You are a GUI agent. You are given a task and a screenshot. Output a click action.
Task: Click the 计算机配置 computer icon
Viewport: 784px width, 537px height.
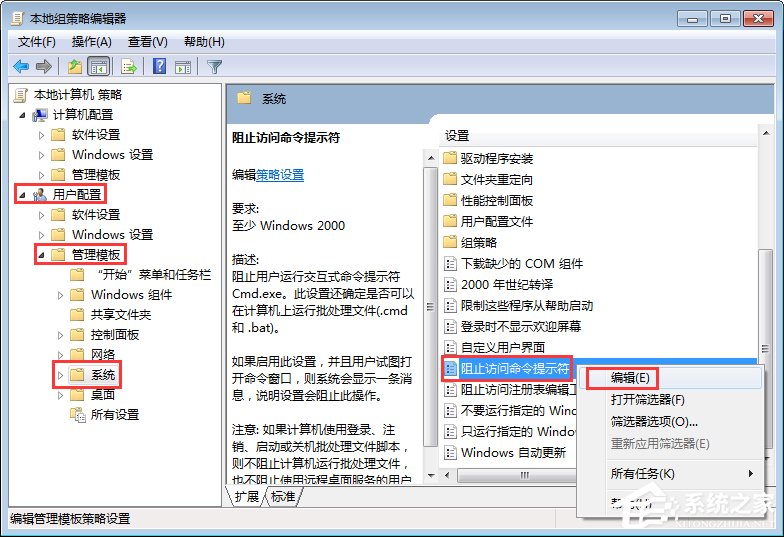pos(40,115)
